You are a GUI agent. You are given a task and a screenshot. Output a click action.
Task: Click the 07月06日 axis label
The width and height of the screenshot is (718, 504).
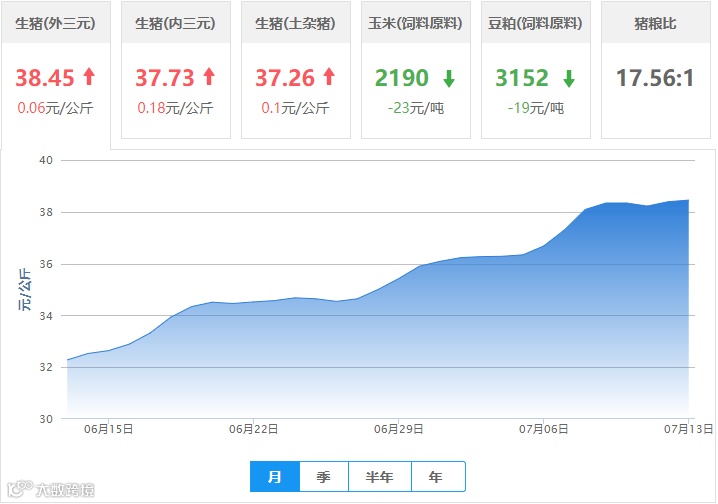544,429
